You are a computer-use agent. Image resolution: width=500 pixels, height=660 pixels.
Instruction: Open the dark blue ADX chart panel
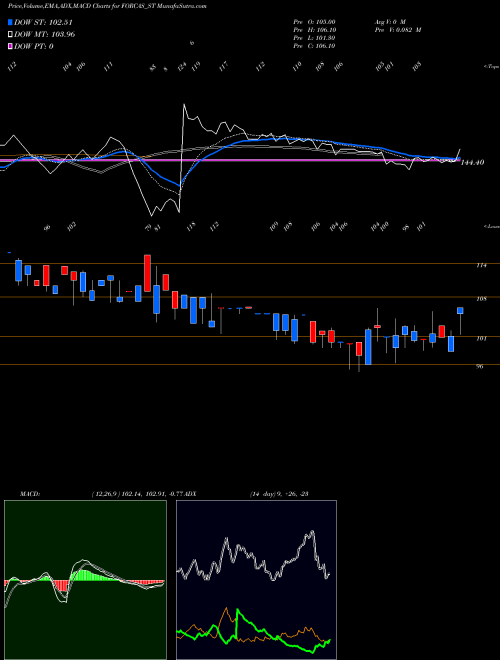tap(256, 579)
